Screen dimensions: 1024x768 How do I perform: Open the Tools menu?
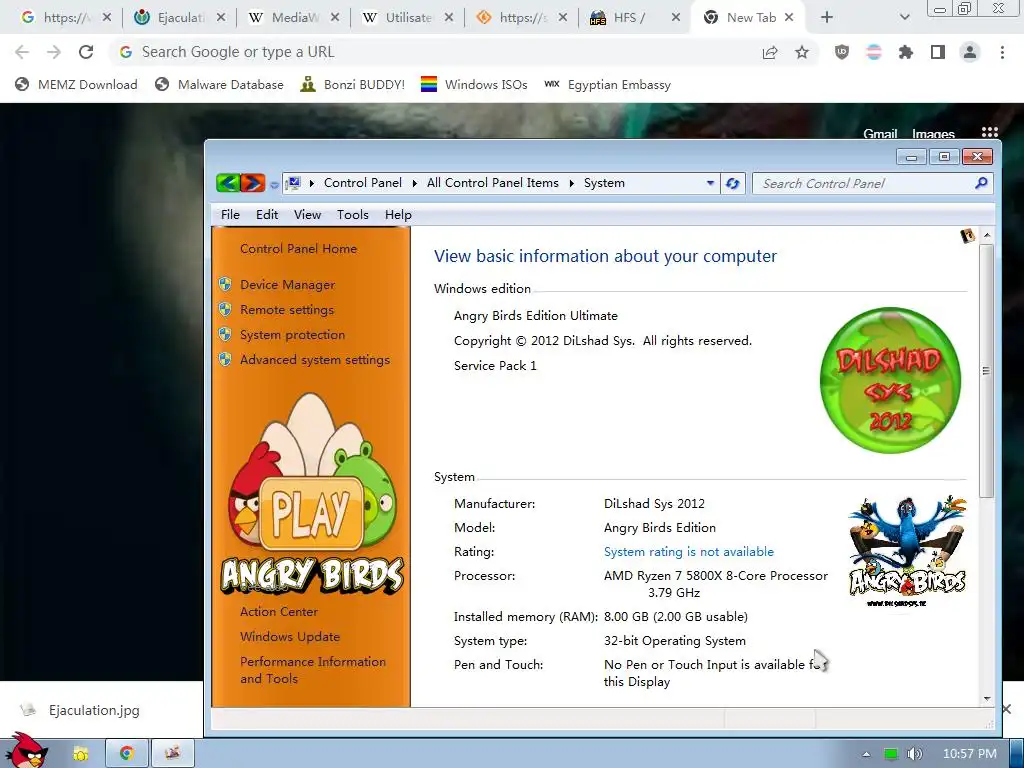tap(353, 215)
